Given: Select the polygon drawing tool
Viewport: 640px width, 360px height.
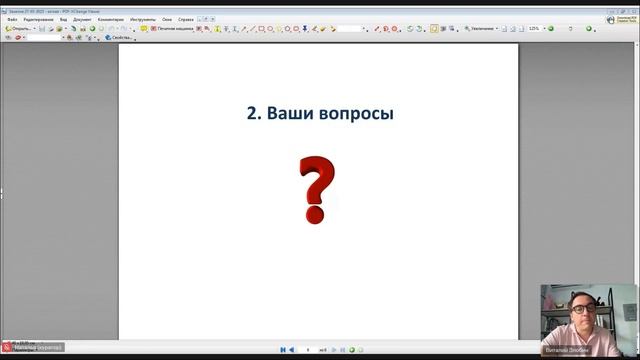Looking at the screenshot, I should 287,29.
